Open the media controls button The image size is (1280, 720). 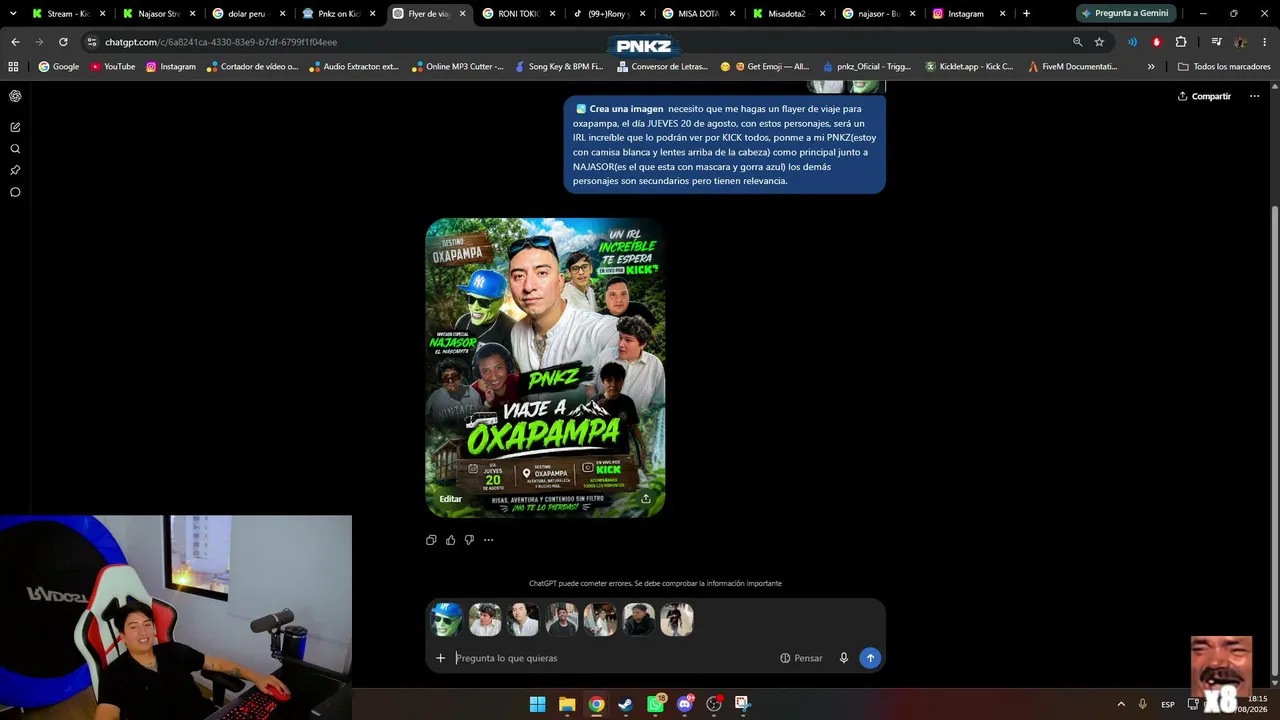(1216, 42)
